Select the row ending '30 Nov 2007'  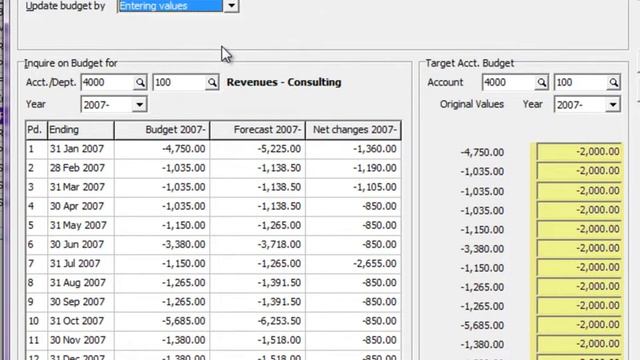[x=213, y=341]
